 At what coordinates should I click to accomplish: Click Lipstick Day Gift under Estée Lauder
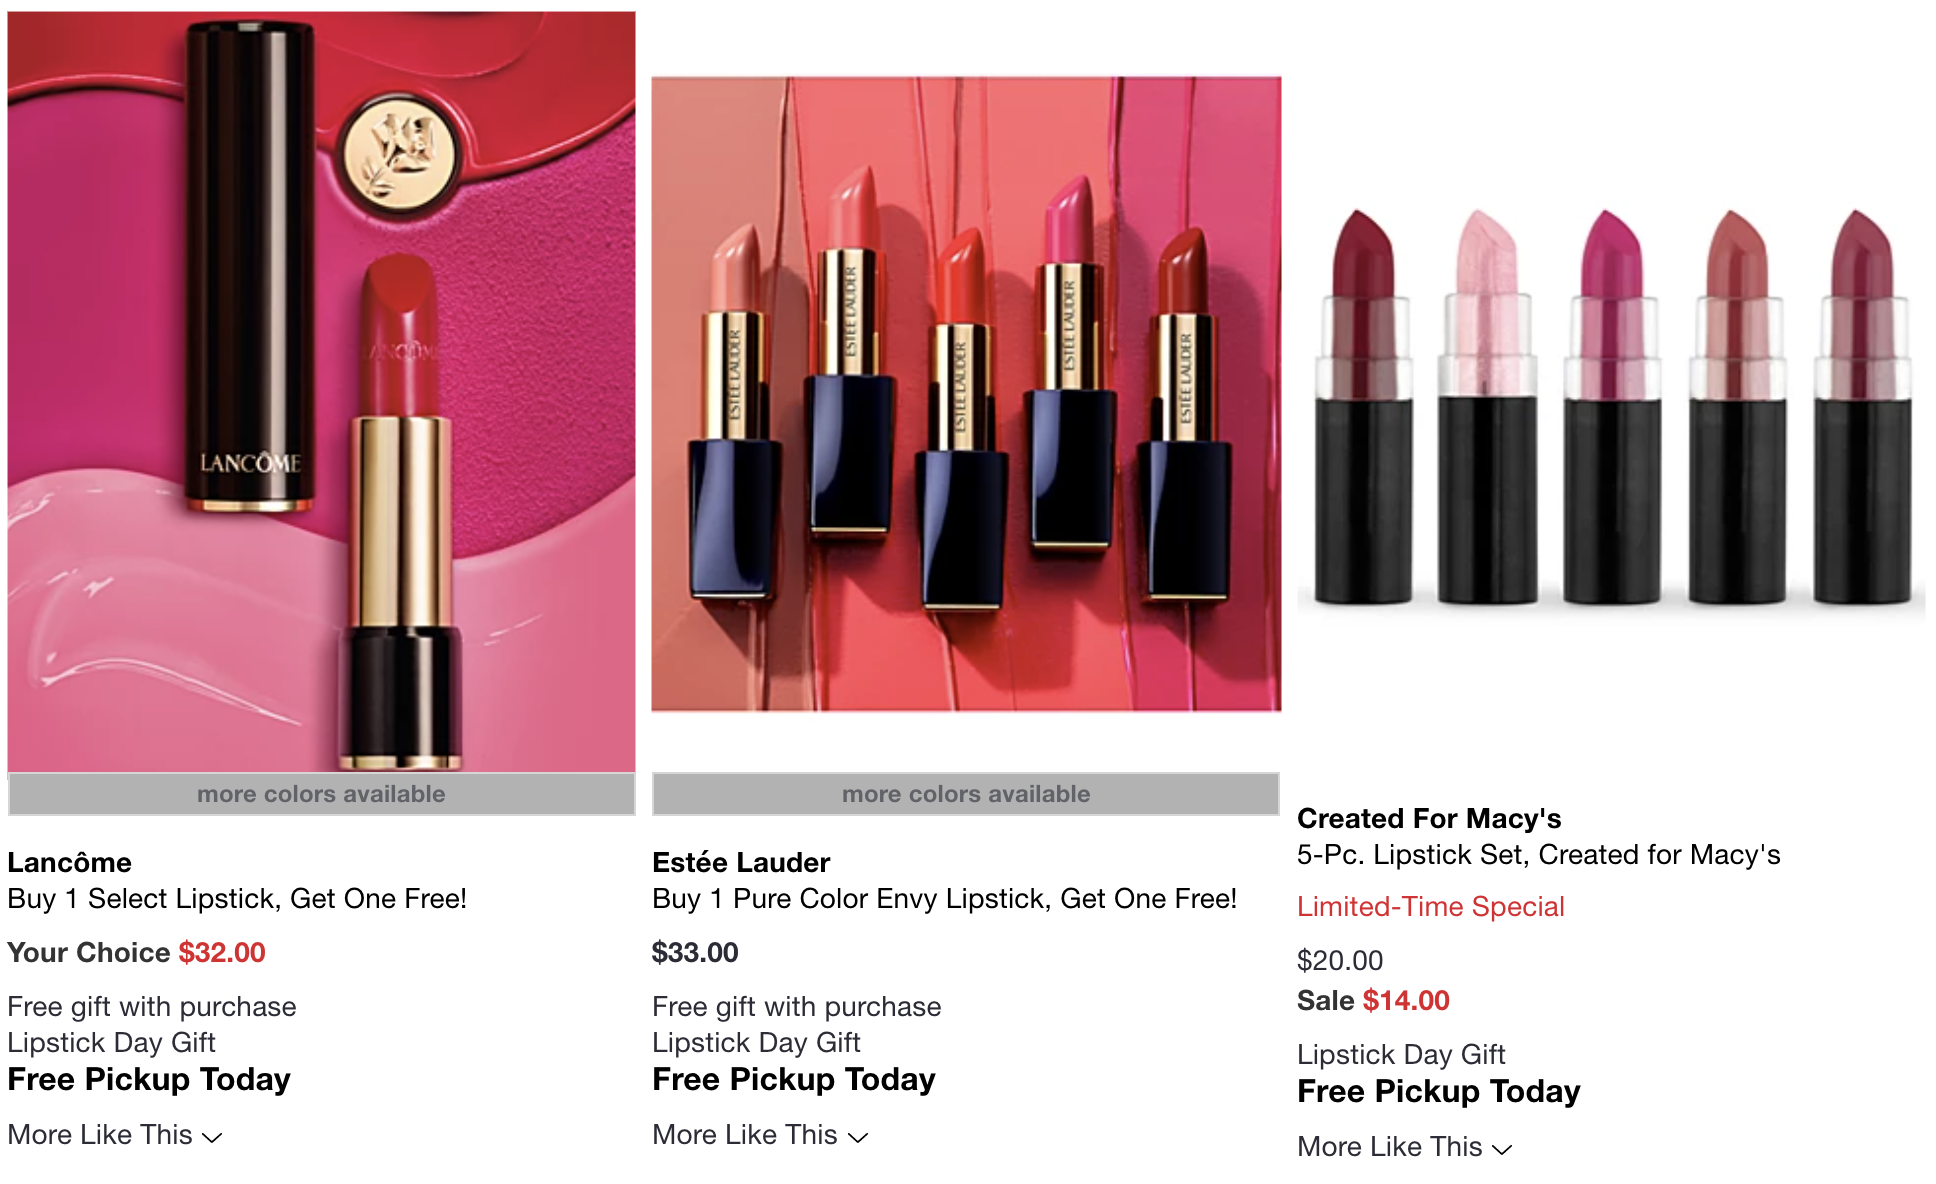(x=756, y=1042)
